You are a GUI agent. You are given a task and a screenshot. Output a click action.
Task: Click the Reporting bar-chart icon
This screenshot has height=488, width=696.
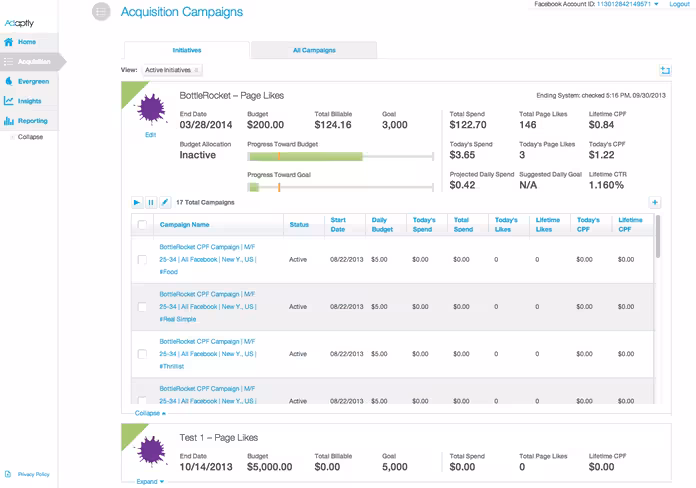pyautogui.click(x=8, y=121)
